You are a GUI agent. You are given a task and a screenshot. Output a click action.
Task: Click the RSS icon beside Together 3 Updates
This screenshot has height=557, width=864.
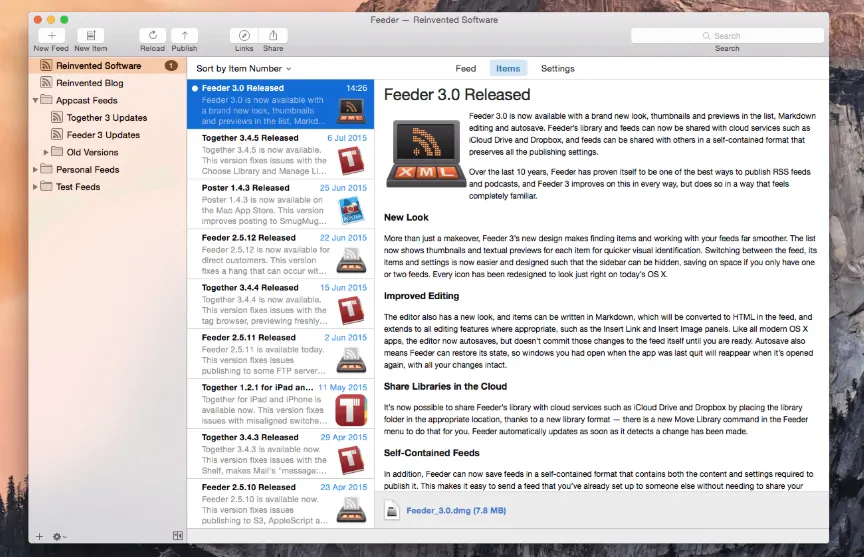point(57,117)
